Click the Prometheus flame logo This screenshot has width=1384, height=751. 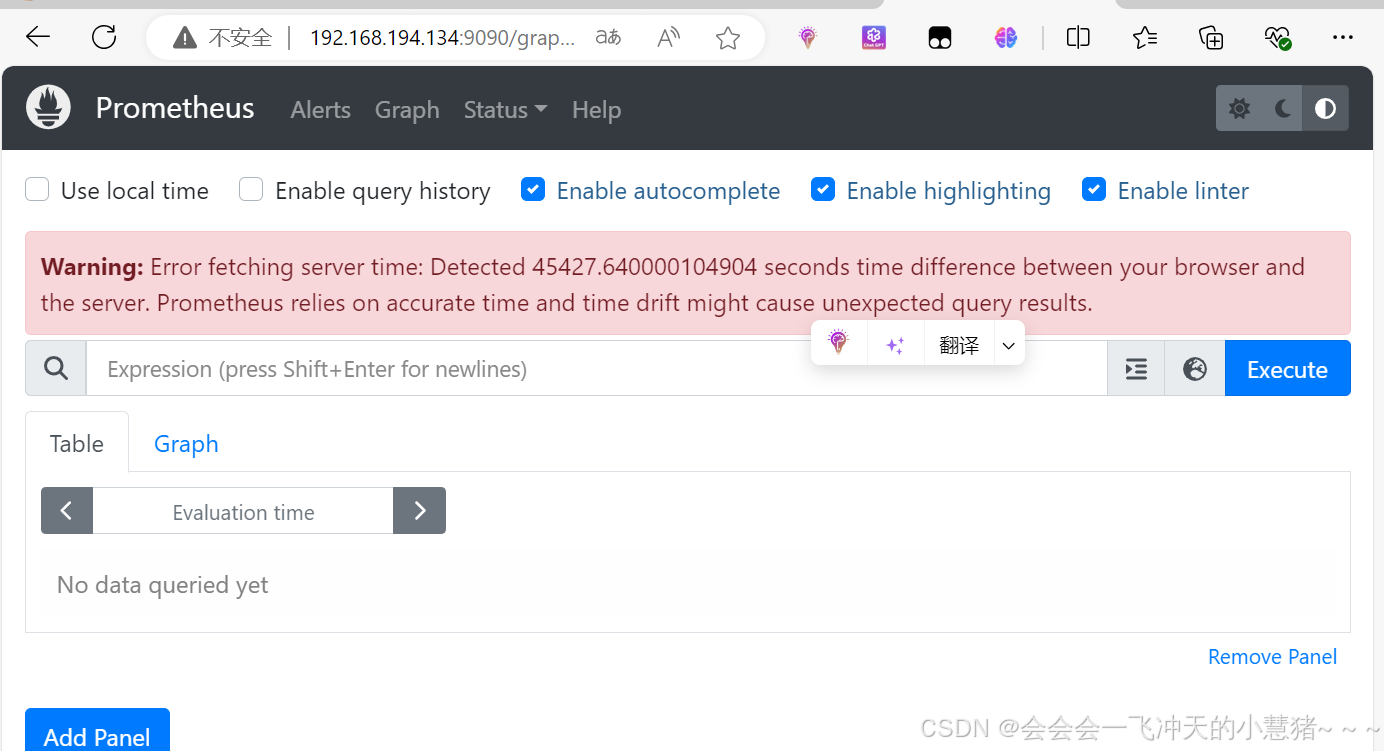[x=48, y=108]
